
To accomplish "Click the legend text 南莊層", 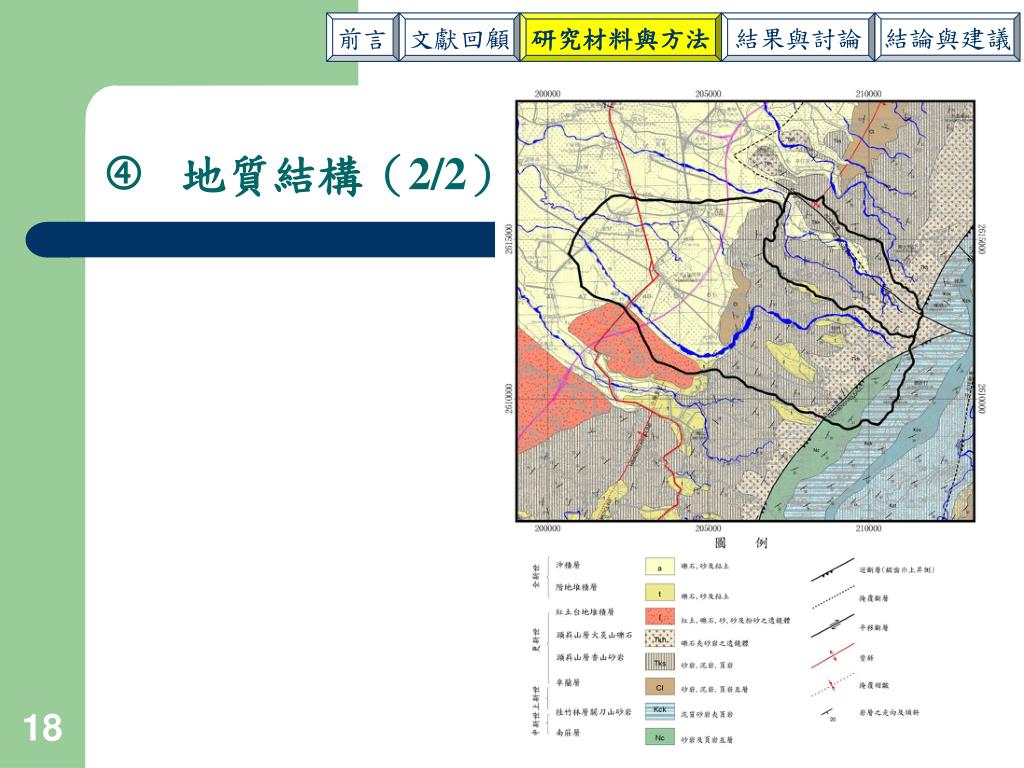I will pyautogui.click(x=568, y=733).
